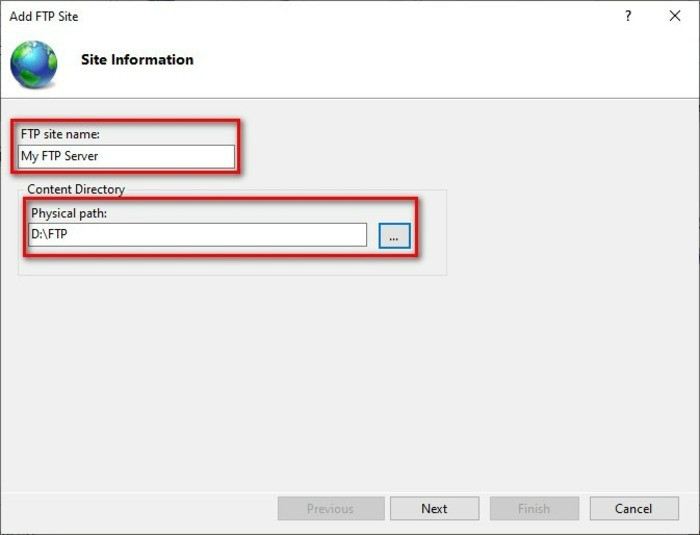
Task: Click the "Physical path:" label
Action: click(x=69, y=213)
